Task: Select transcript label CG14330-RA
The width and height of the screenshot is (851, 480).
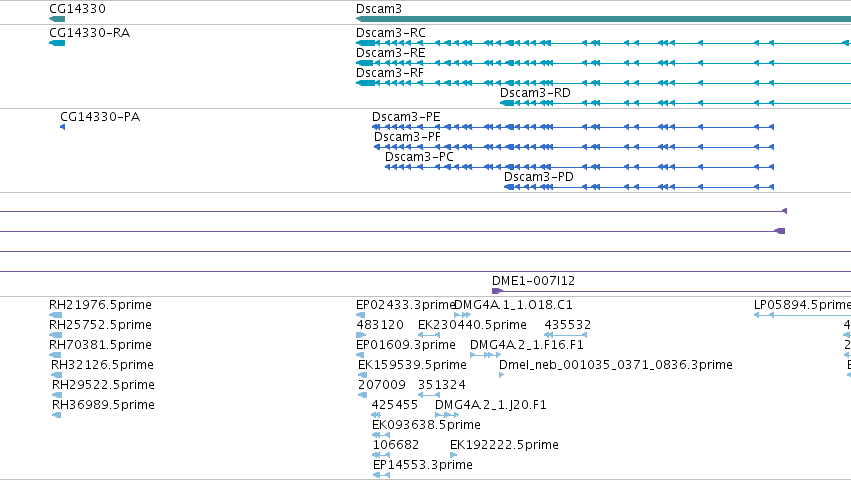Action: pyautogui.click(x=90, y=33)
